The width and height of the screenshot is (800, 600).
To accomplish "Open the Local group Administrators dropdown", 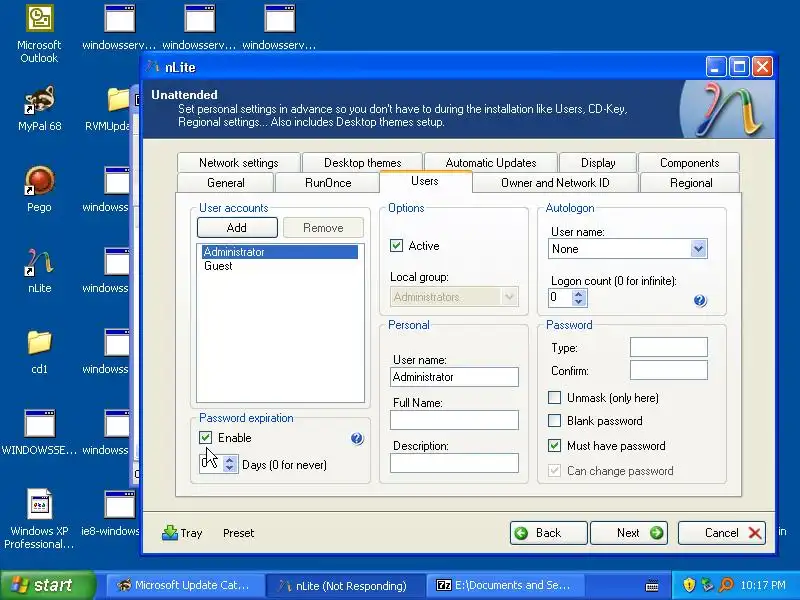I will click(x=509, y=297).
